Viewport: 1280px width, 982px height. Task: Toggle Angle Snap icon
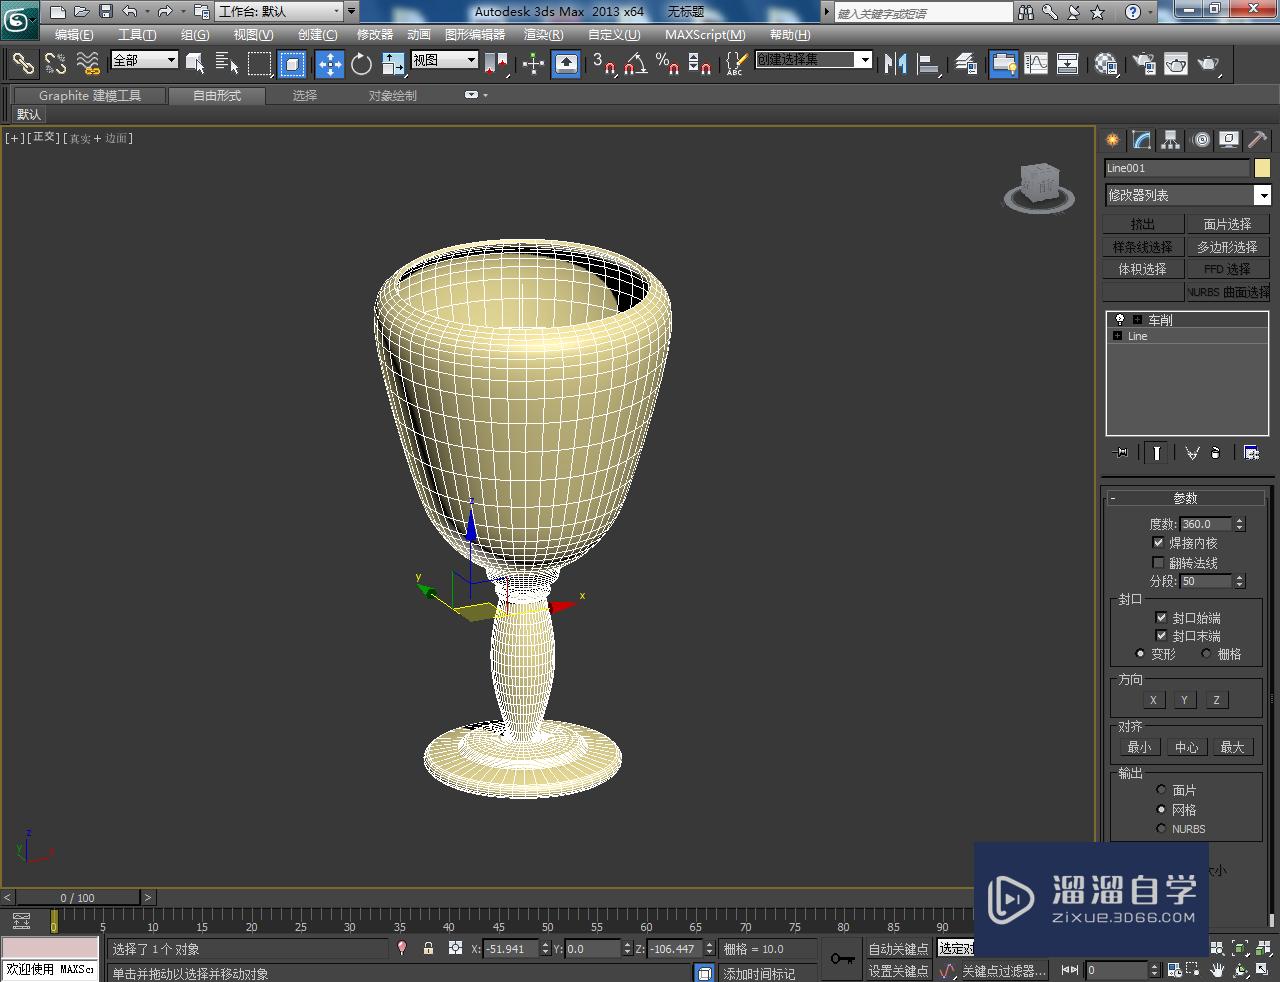point(635,64)
